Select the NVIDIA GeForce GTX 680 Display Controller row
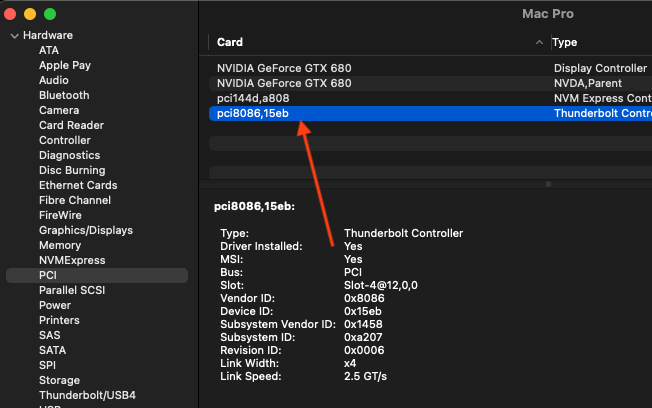 coord(284,68)
